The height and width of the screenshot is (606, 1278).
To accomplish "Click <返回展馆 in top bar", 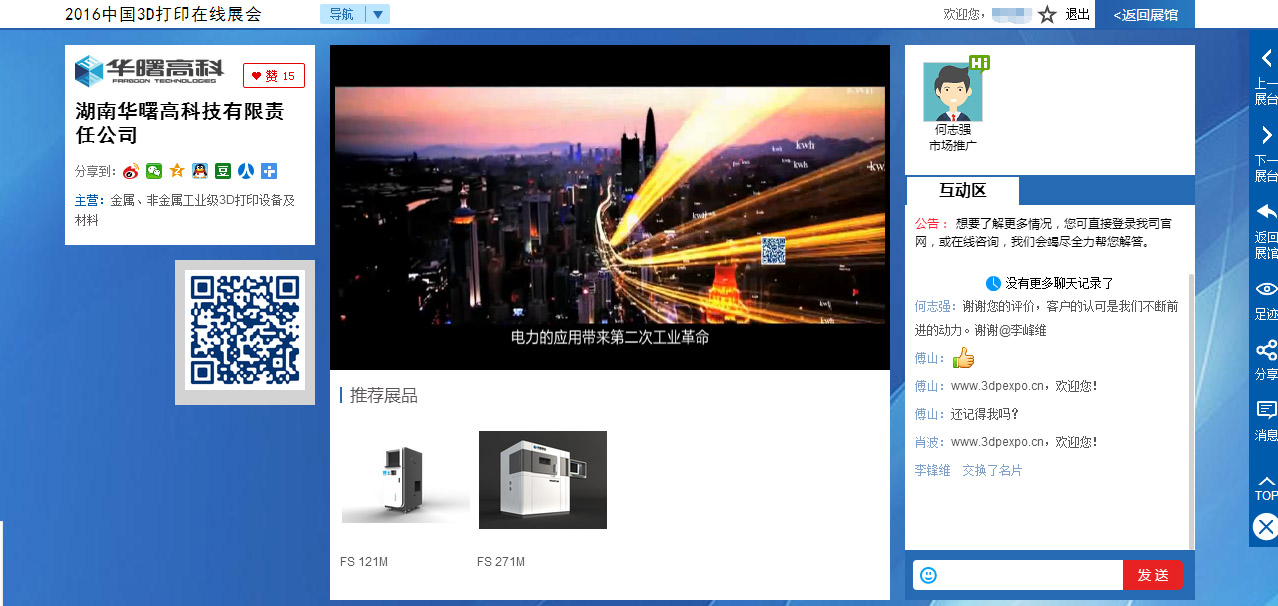I will click(x=1145, y=14).
